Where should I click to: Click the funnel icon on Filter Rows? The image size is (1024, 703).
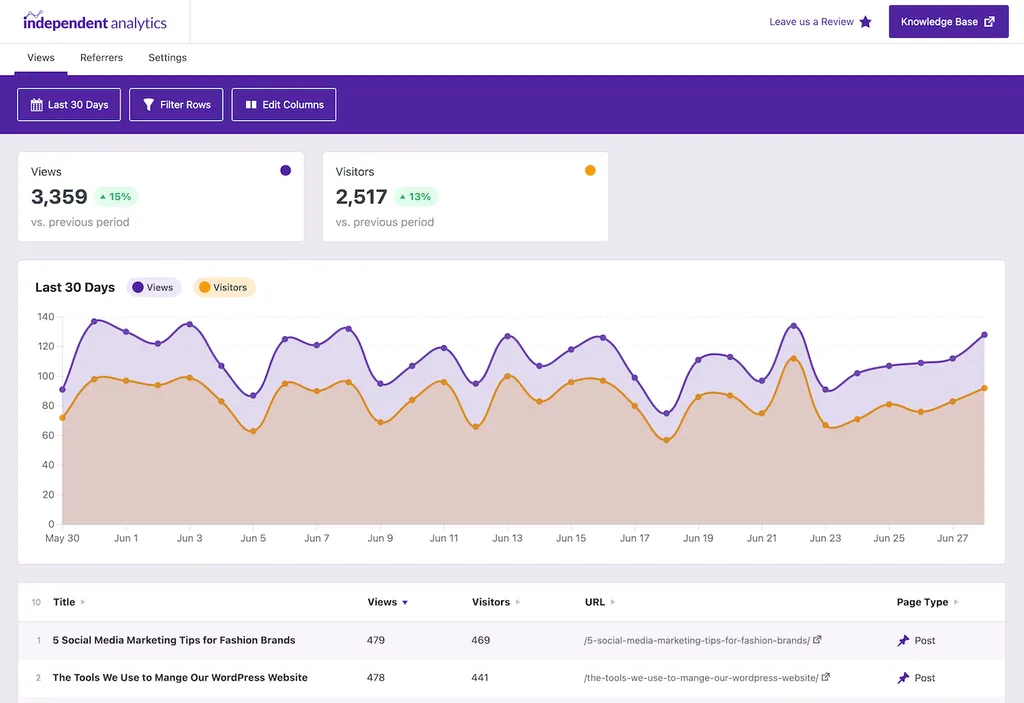click(149, 105)
